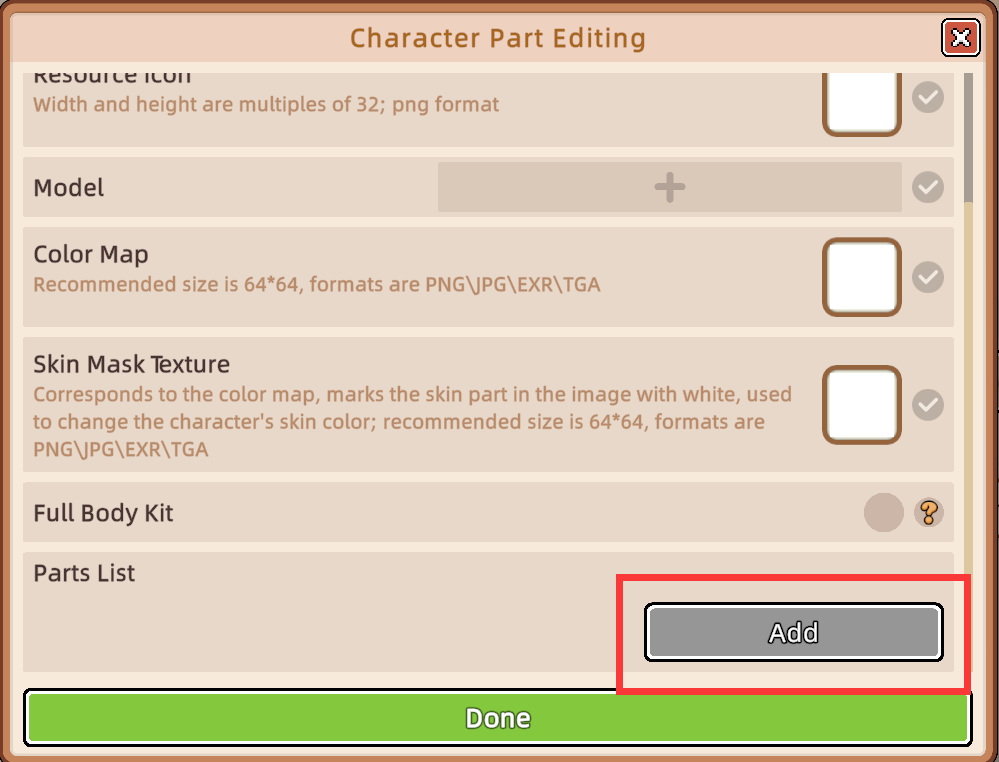Select the Model row label

(x=69, y=188)
